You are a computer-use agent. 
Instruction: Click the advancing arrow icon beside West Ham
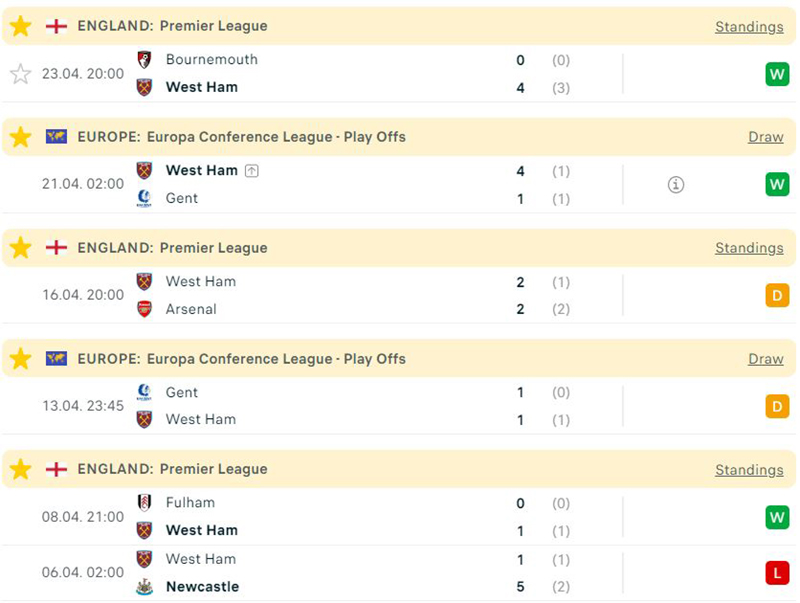(x=252, y=171)
